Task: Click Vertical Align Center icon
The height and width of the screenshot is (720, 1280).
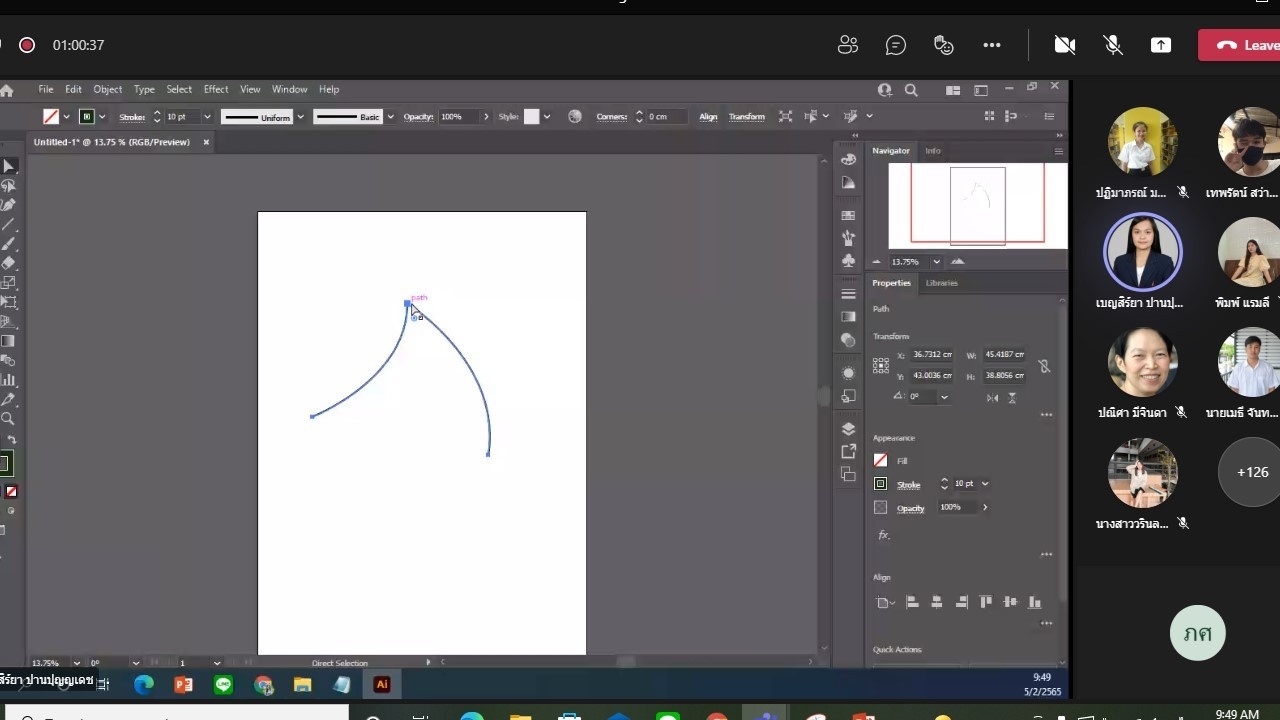Action: pos(1010,602)
